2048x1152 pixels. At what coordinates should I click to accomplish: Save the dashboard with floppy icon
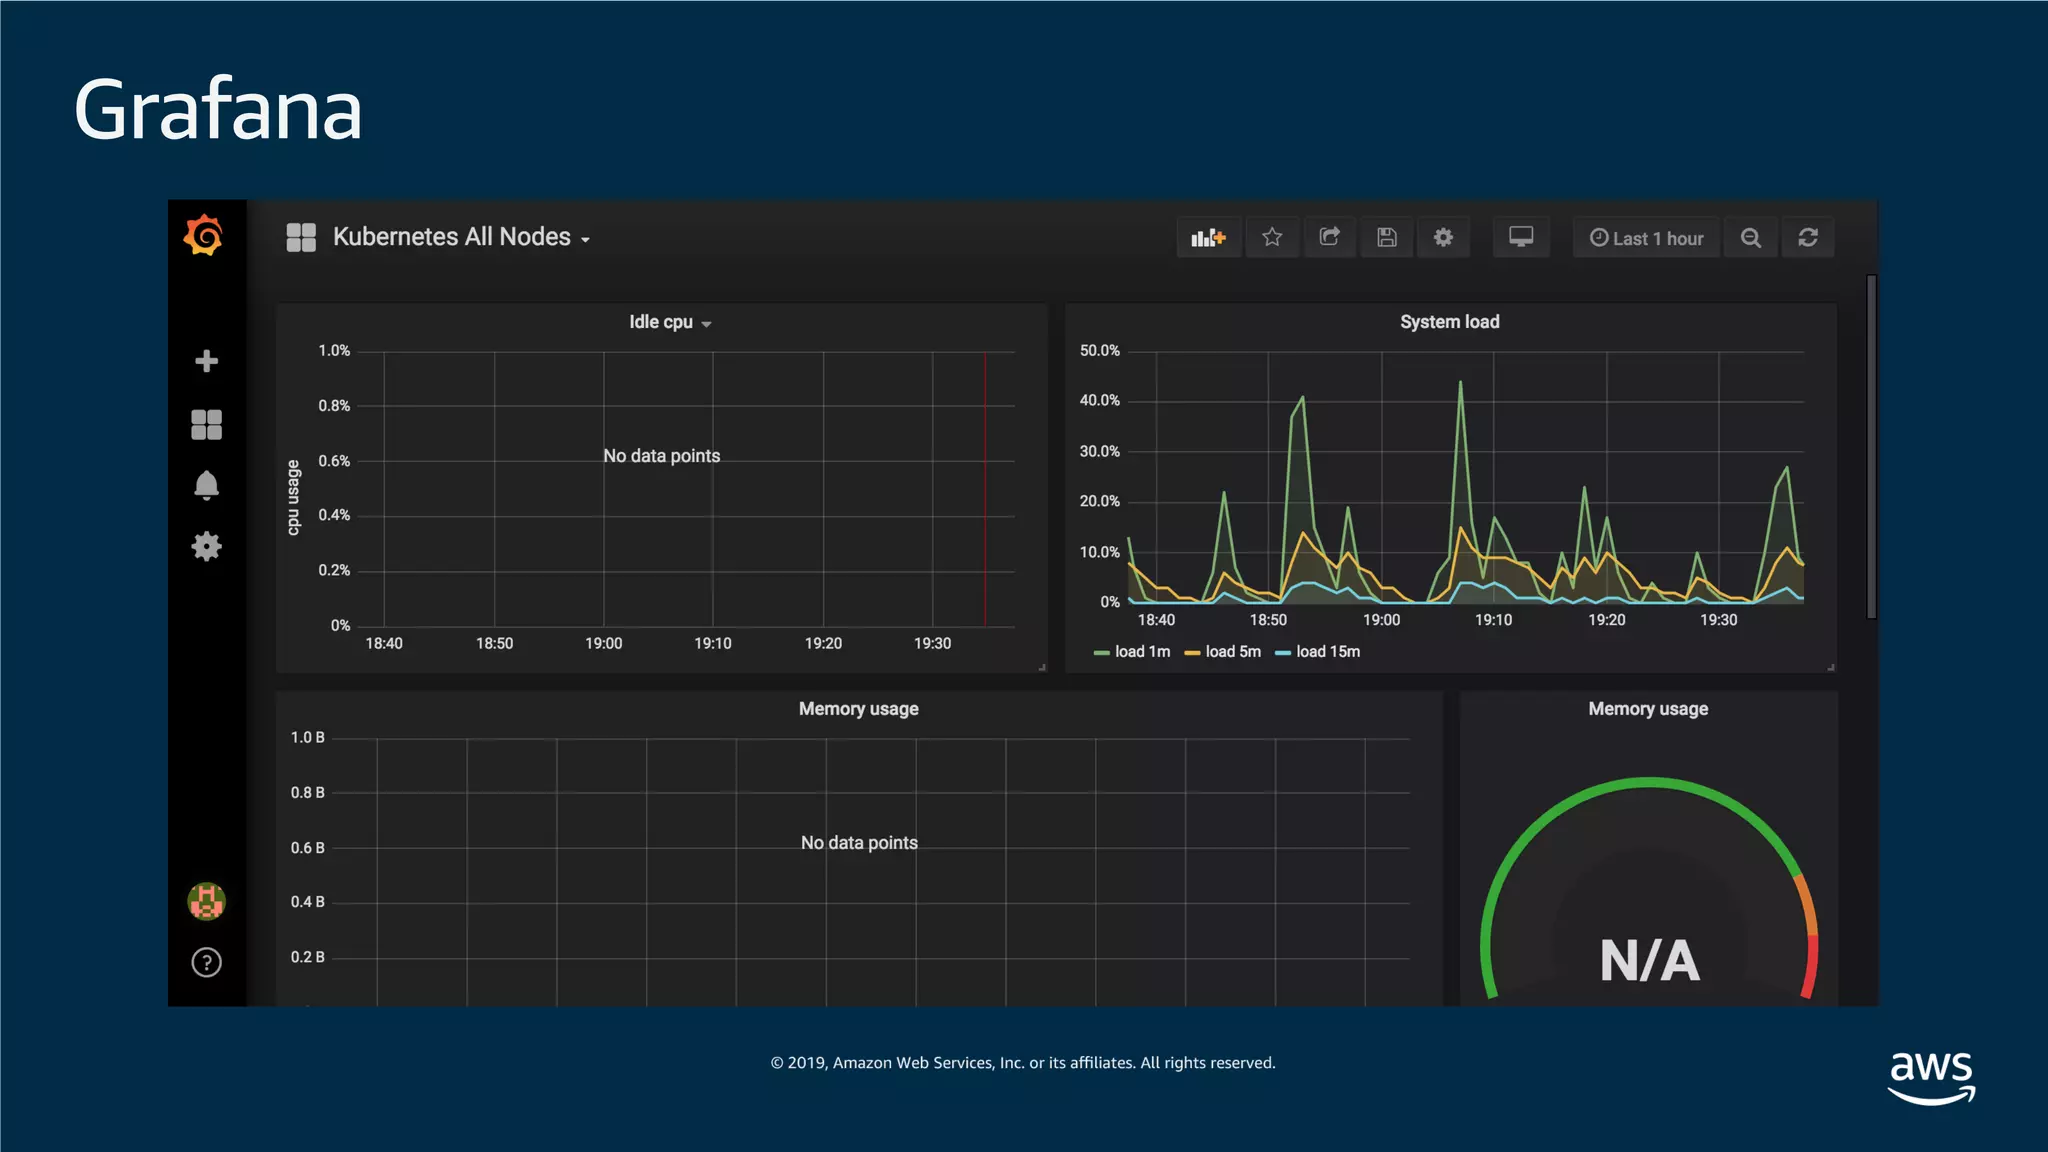click(x=1387, y=238)
